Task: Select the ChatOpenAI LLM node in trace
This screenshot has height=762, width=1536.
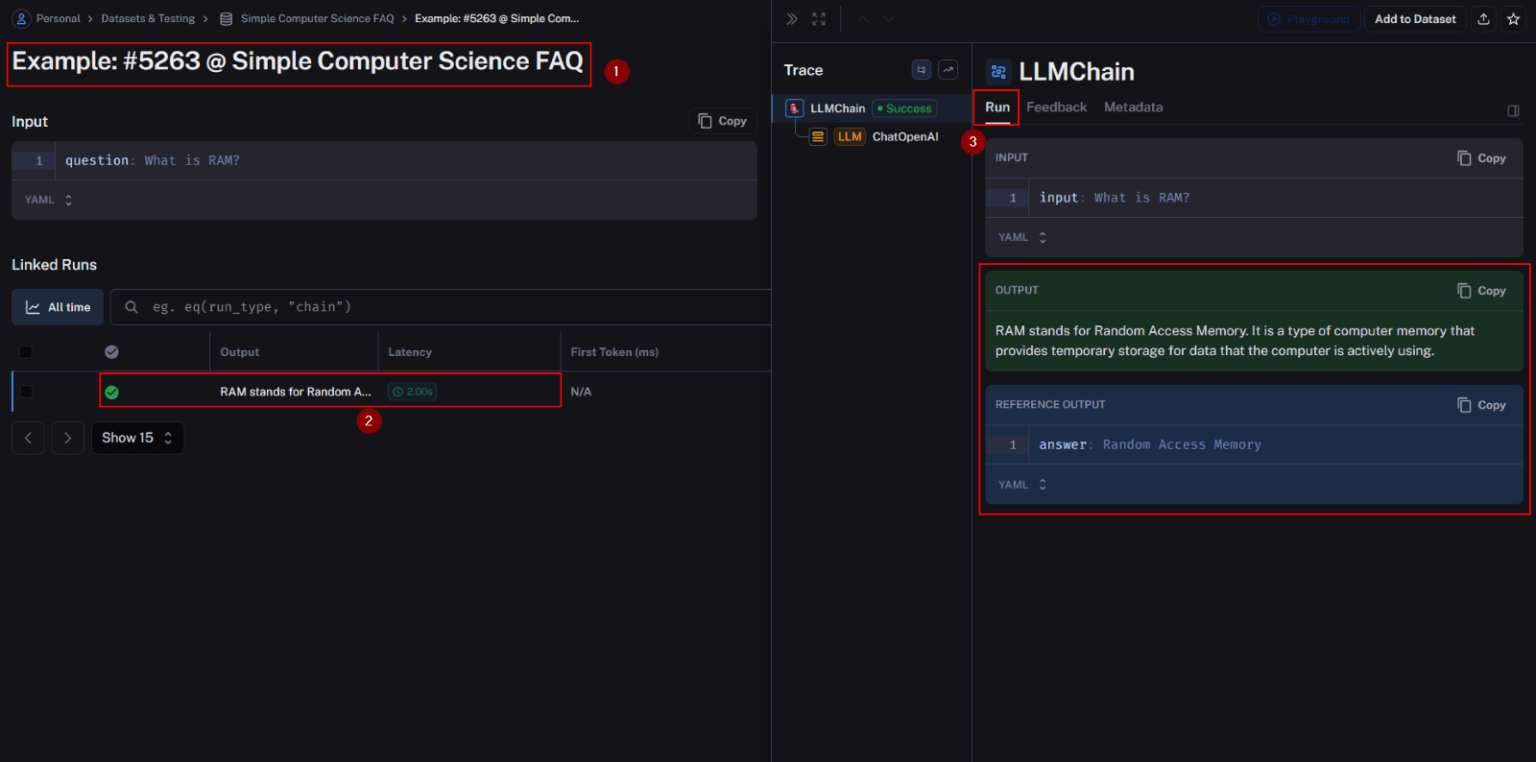Action: [x=904, y=137]
